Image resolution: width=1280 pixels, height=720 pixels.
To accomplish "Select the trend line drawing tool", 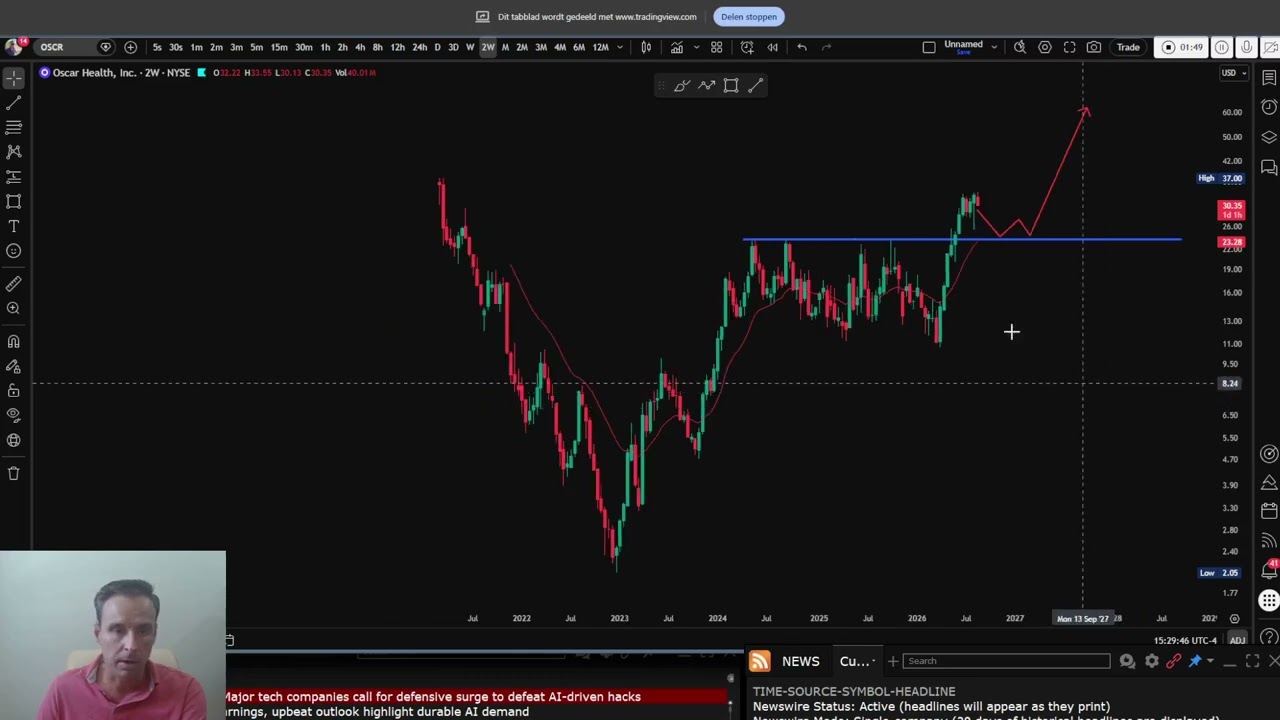I will coord(14,103).
